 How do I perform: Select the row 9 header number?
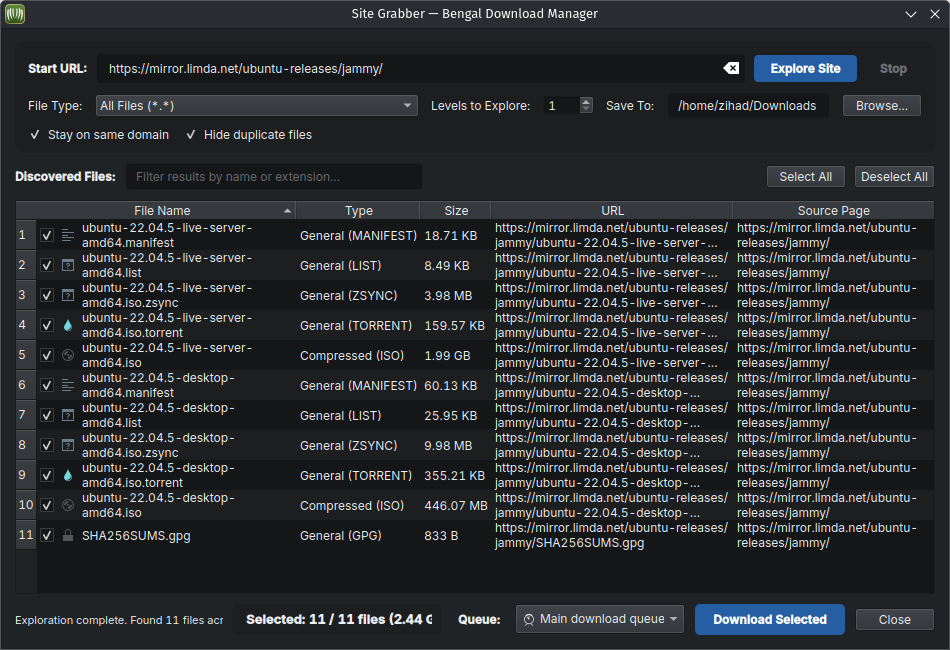click(x=26, y=475)
